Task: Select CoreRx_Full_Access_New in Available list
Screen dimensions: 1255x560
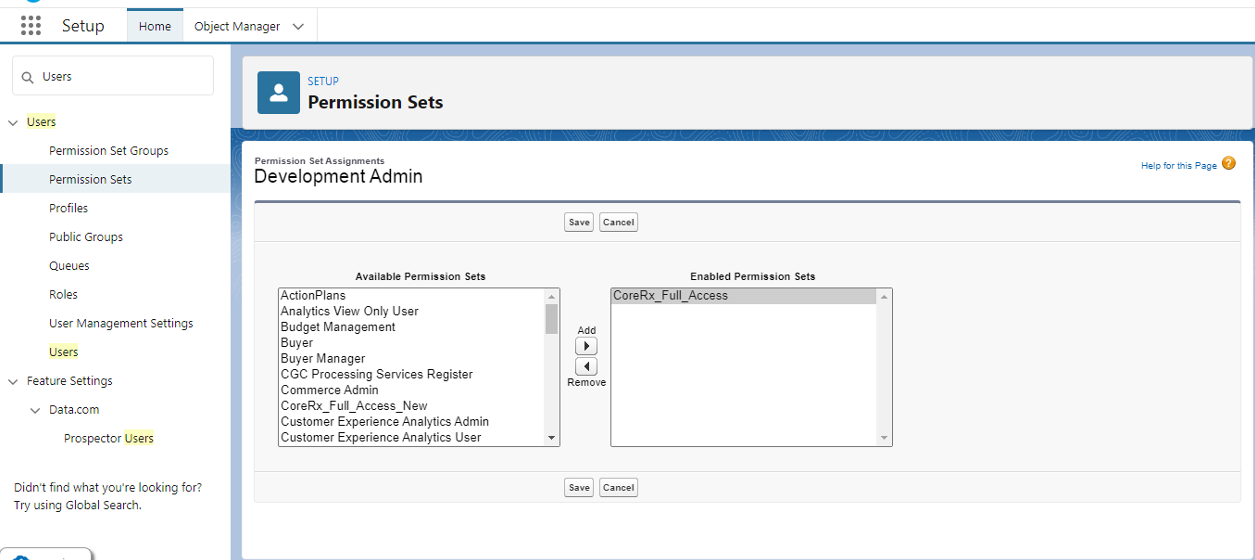Action: coord(354,406)
